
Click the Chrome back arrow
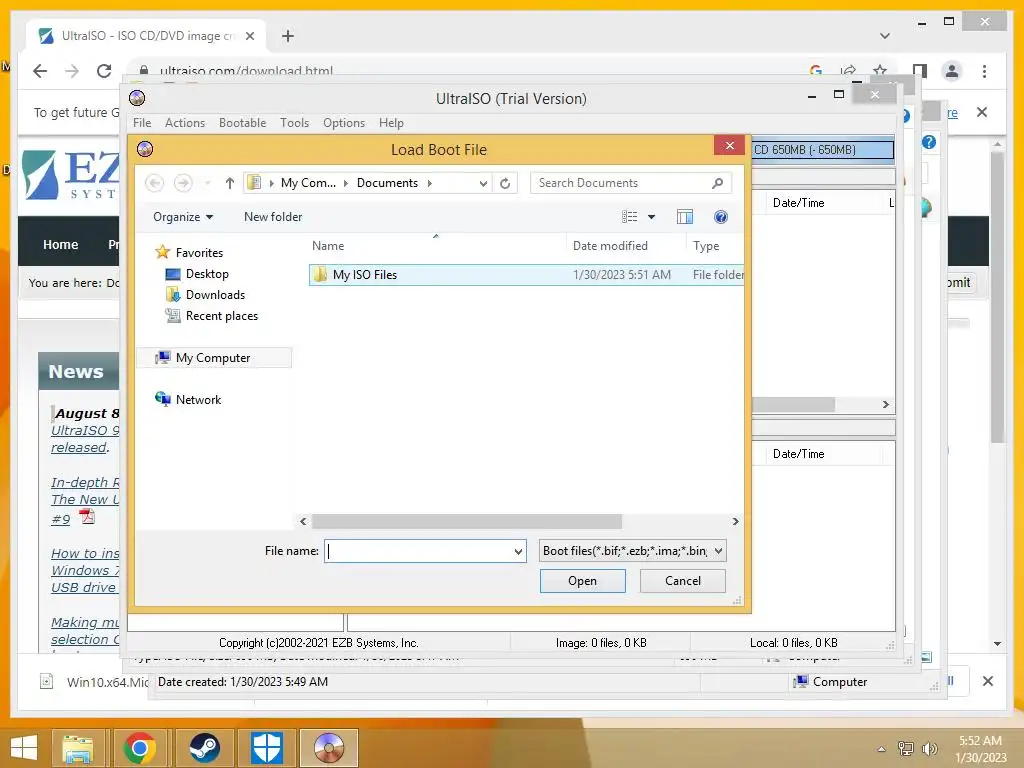click(x=40, y=71)
